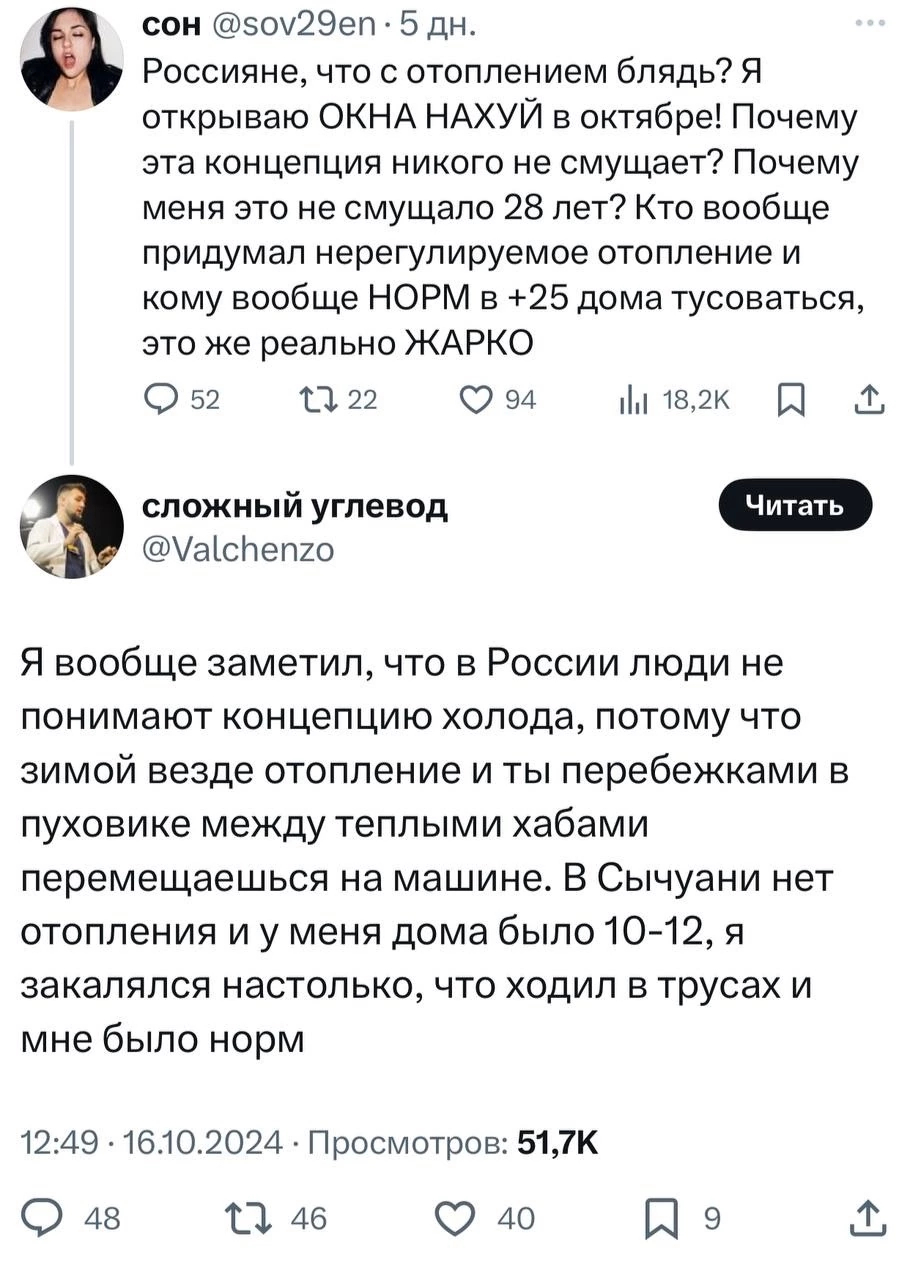Bookmark the original сон tweet
Screen dimensions: 910x1280
coord(789,401)
